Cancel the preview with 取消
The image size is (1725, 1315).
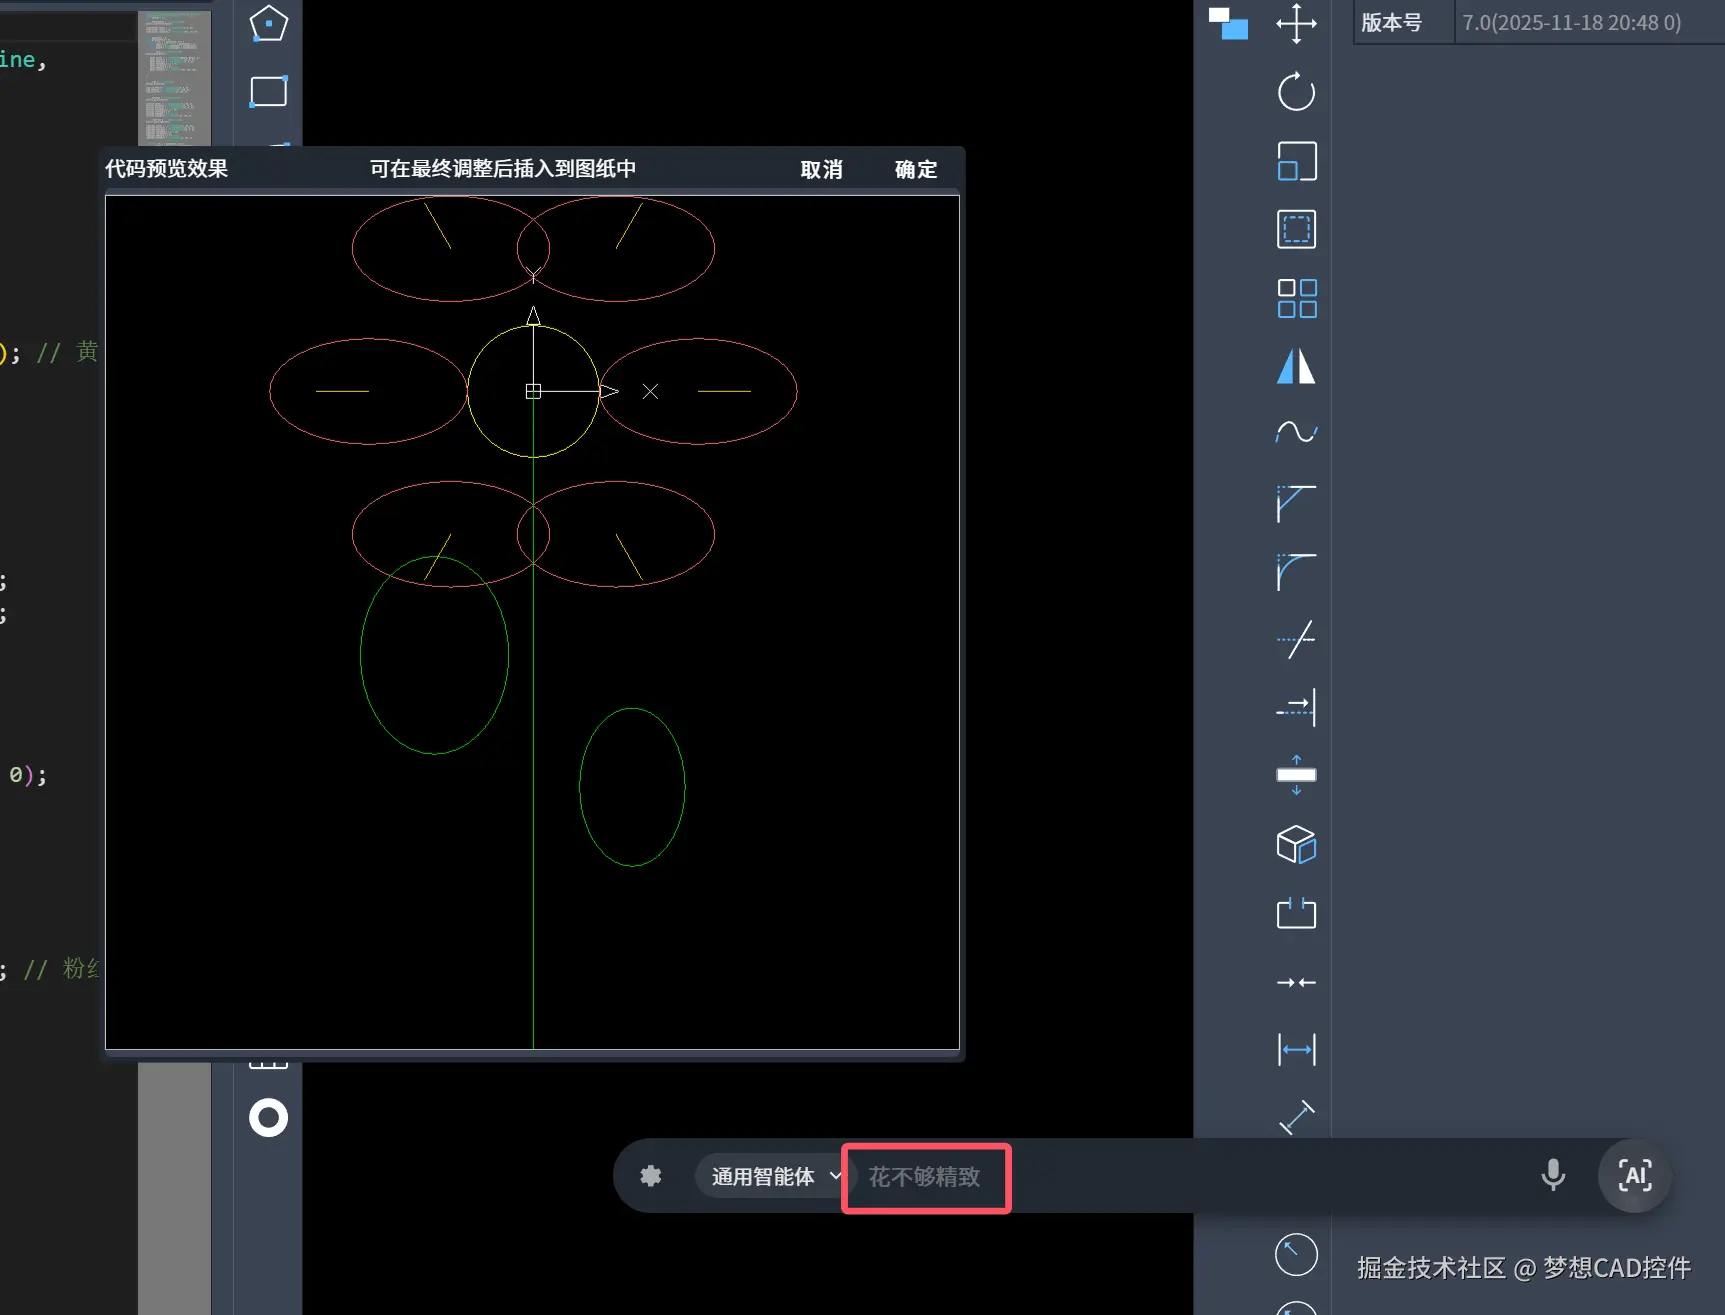click(x=820, y=169)
